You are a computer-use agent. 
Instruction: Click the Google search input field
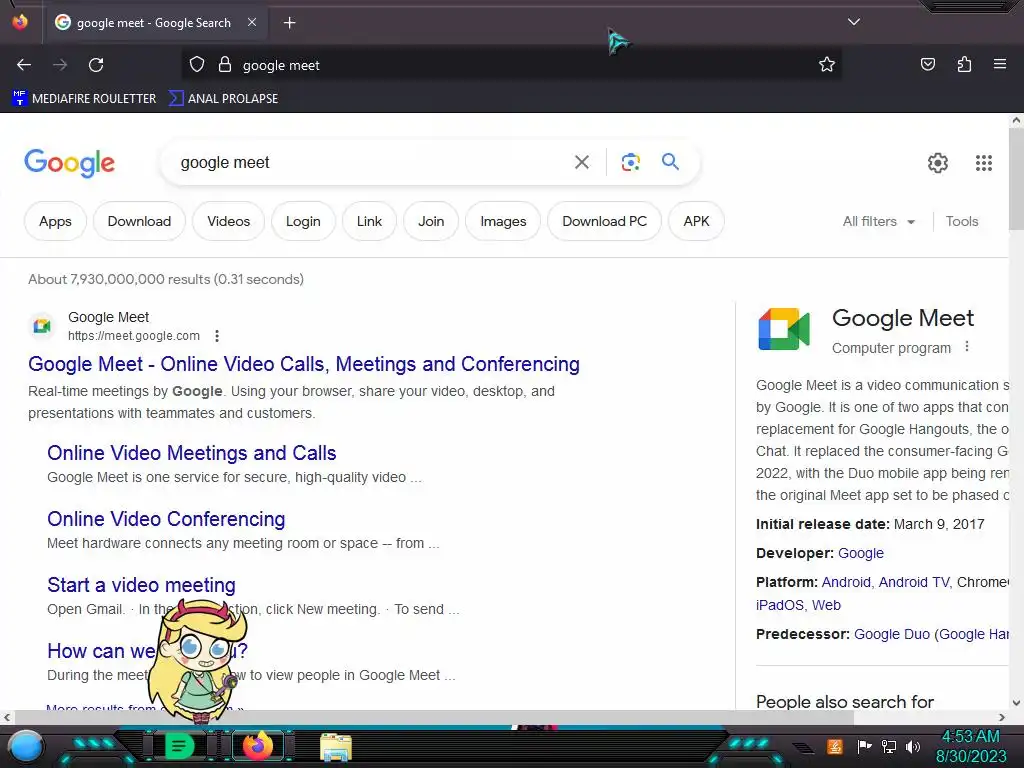[372, 162]
